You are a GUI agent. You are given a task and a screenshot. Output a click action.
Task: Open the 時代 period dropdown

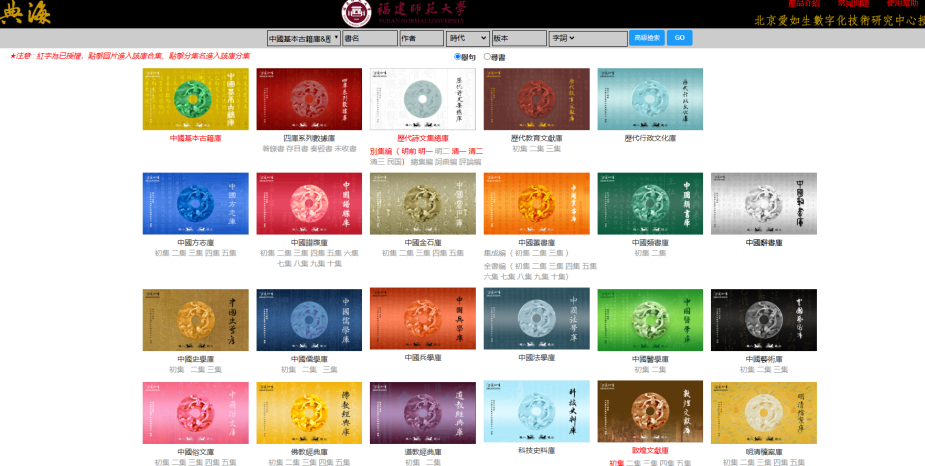pos(467,38)
